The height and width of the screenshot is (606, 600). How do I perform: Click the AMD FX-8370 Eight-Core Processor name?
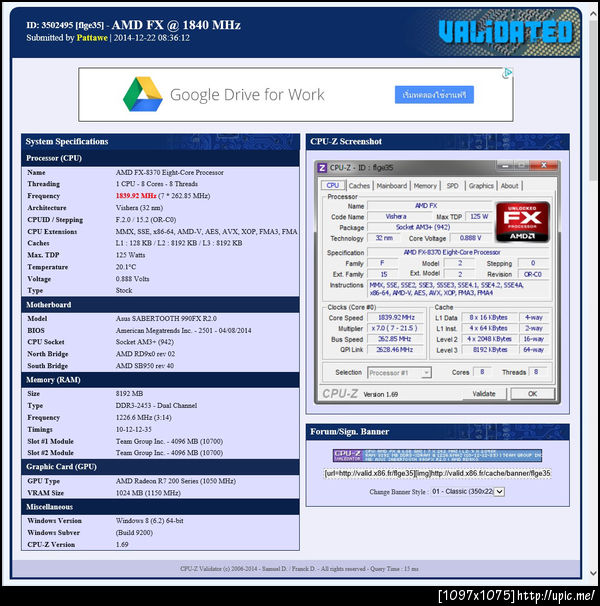170,172
